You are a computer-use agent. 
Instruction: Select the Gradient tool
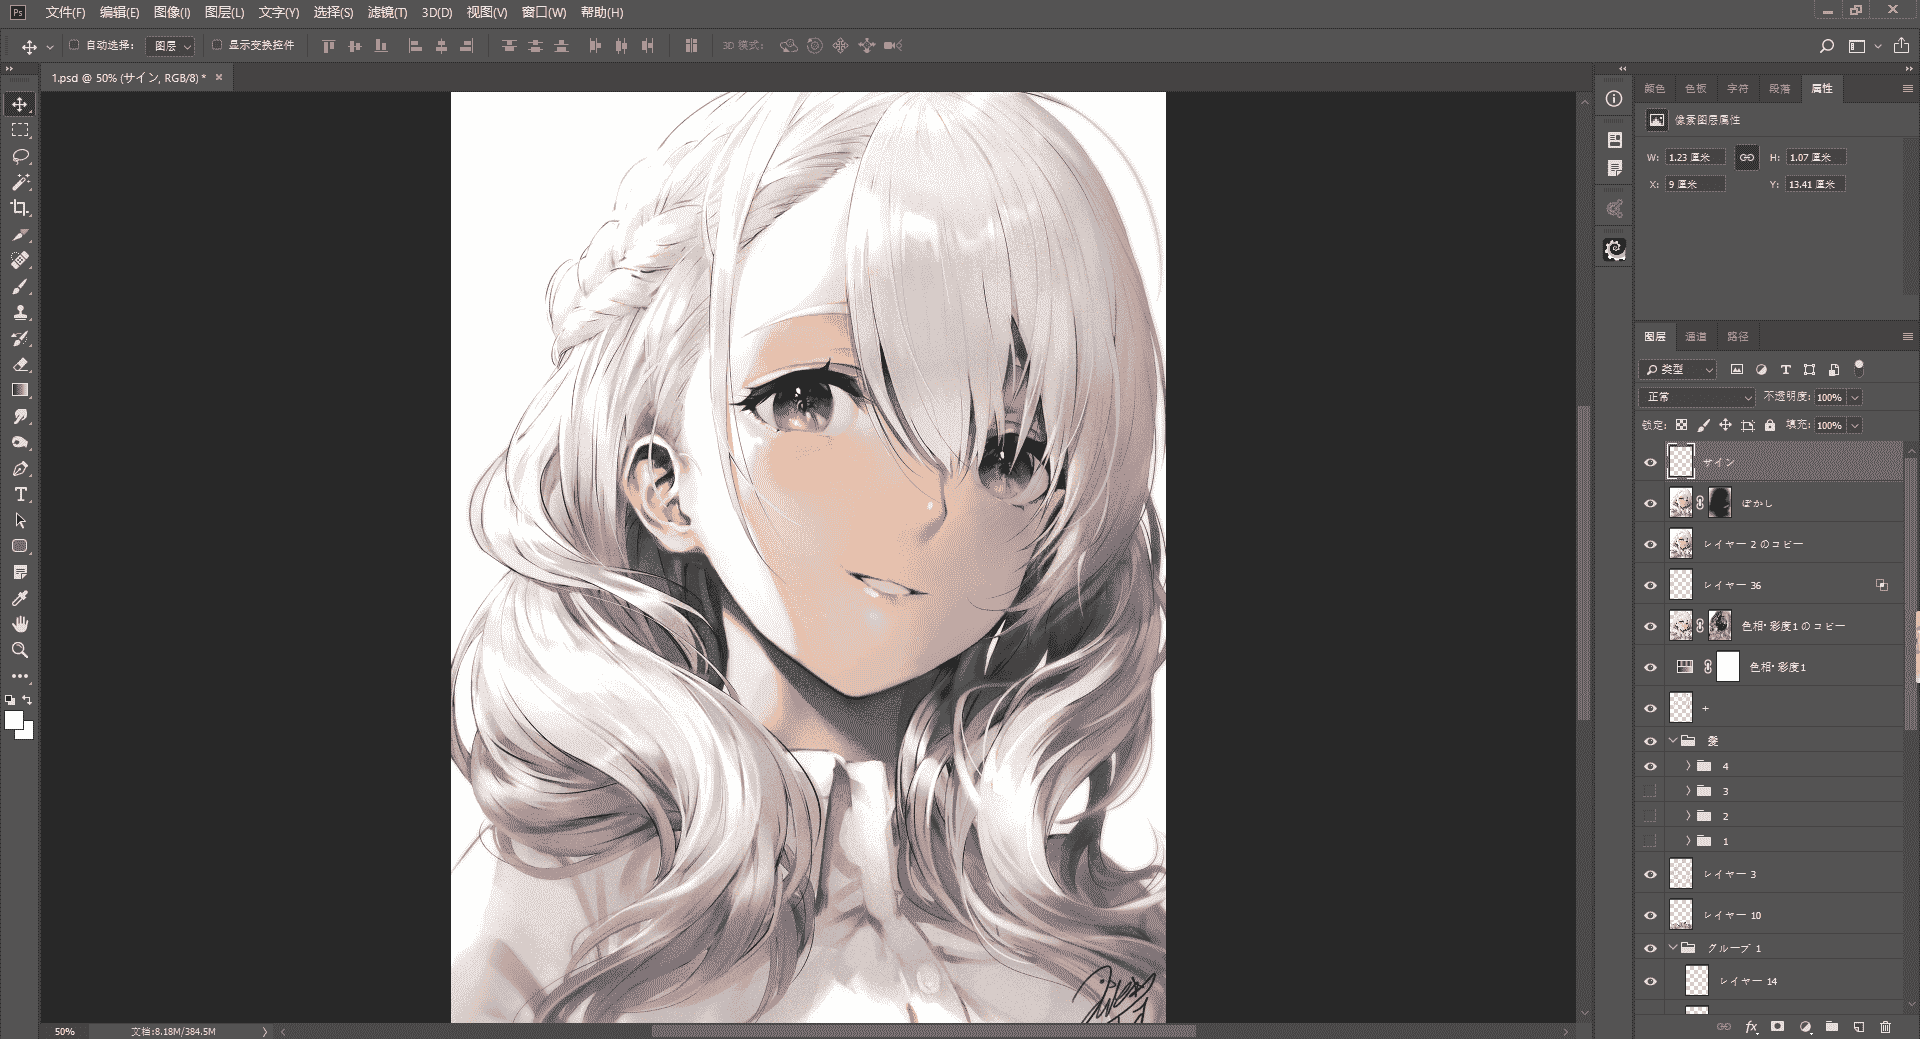coord(20,390)
